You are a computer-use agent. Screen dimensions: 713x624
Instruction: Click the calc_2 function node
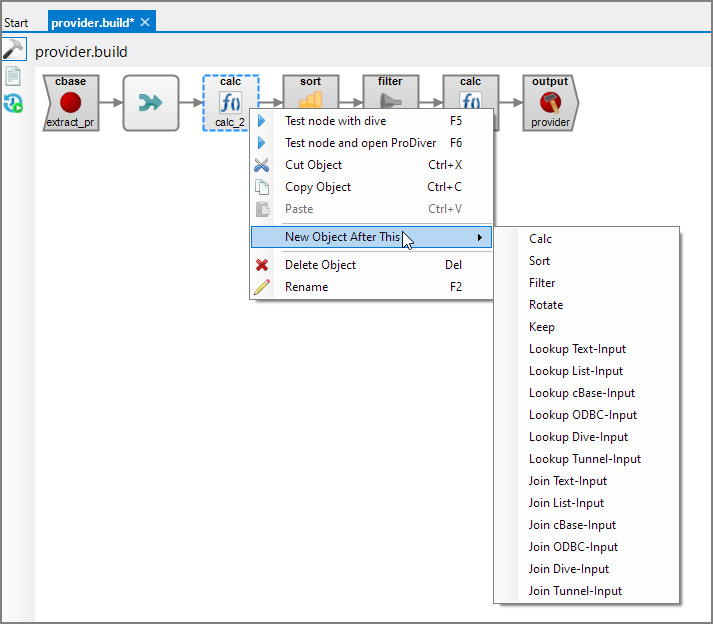[x=230, y=102]
